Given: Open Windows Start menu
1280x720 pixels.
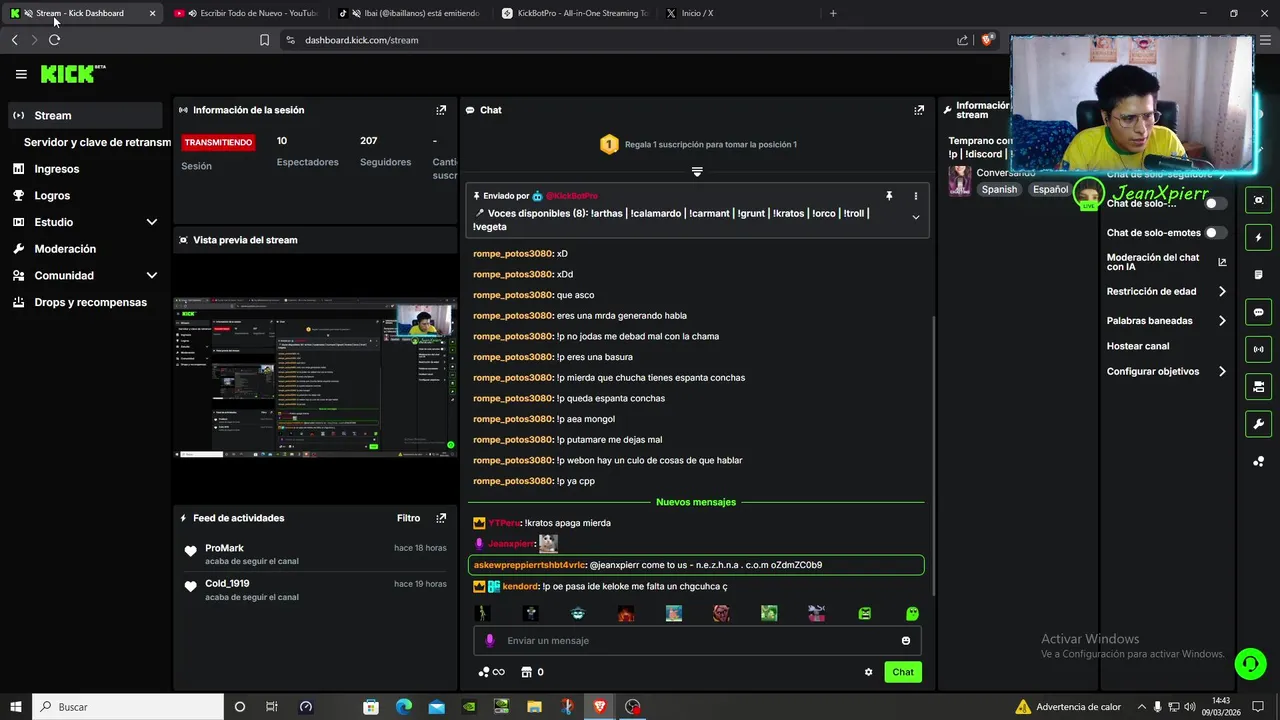Looking at the screenshot, I should click(x=15, y=707).
